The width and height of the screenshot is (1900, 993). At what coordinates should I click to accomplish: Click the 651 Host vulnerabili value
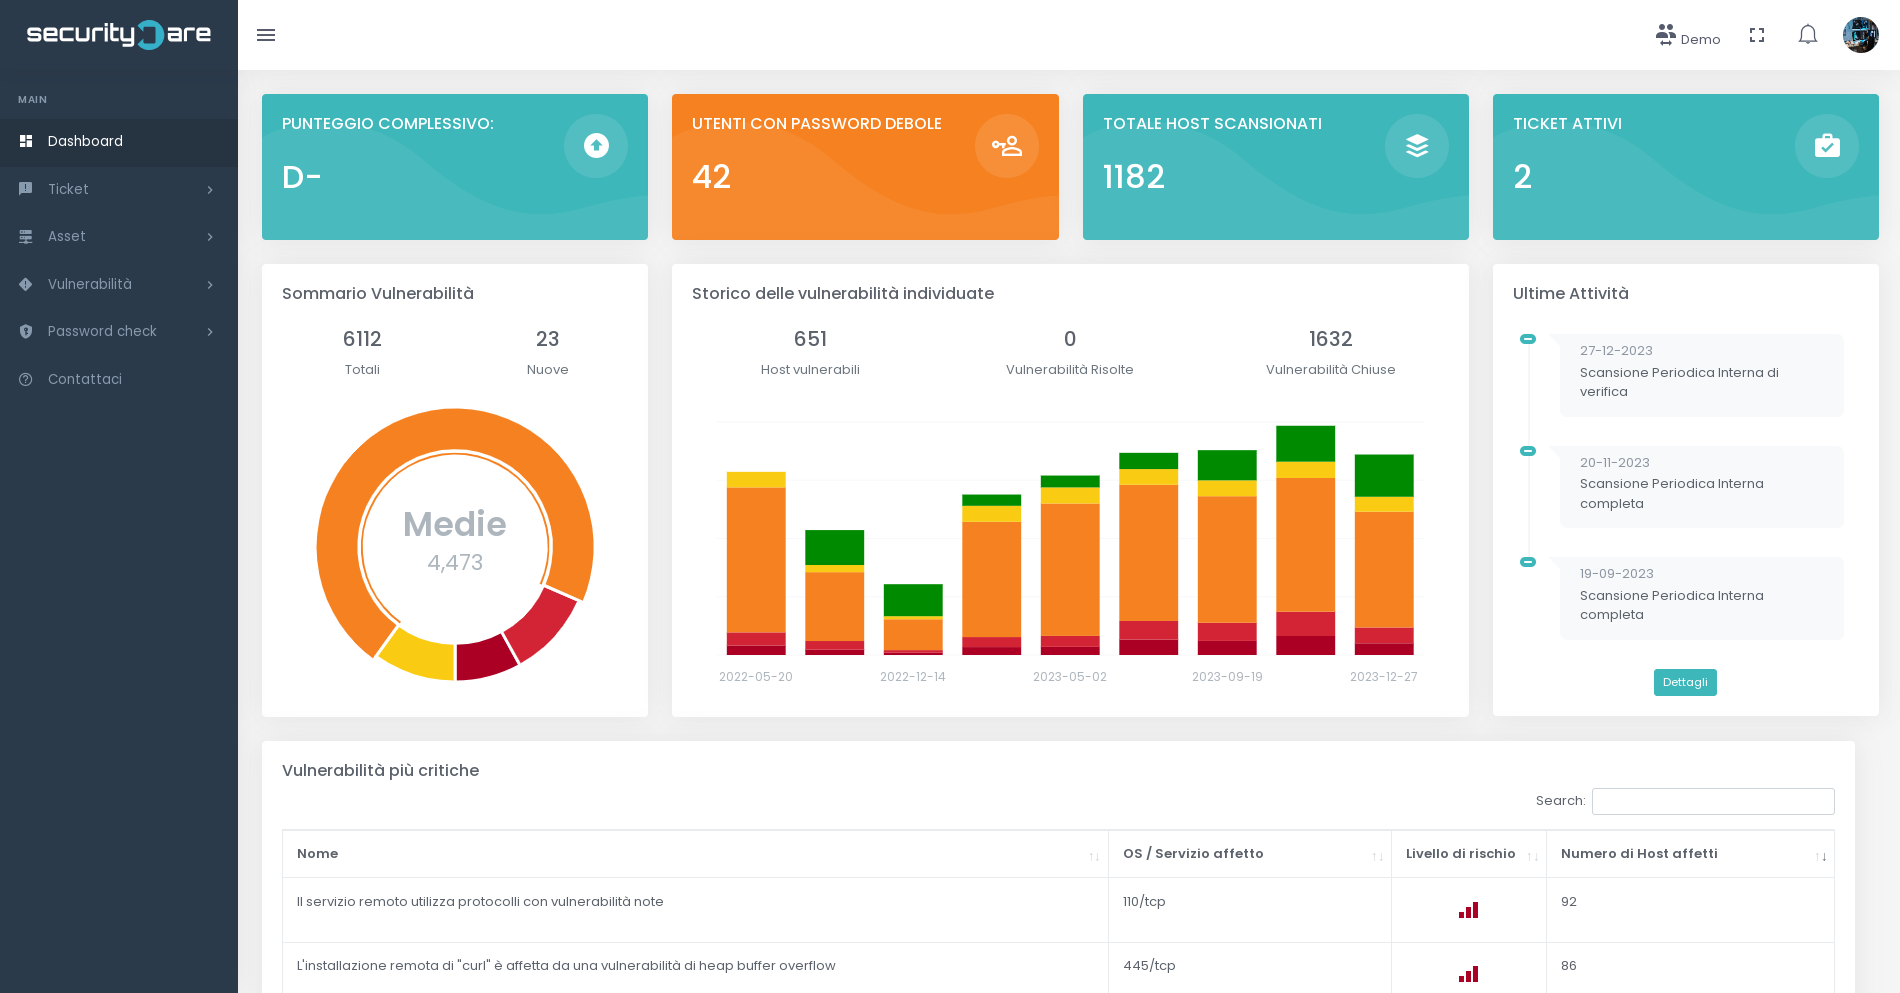[x=810, y=339]
